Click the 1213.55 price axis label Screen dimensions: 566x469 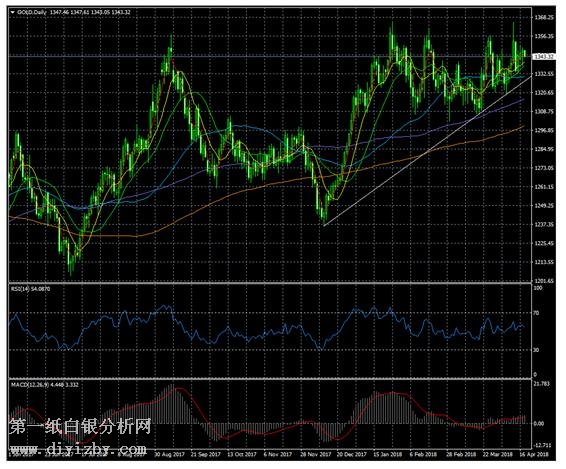[x=544, y=262]
